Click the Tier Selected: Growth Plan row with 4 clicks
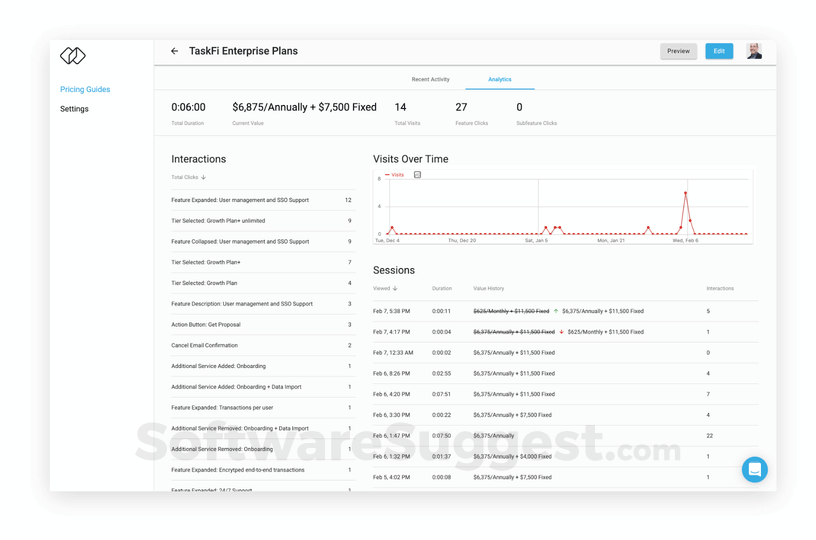 click(263, 284)
